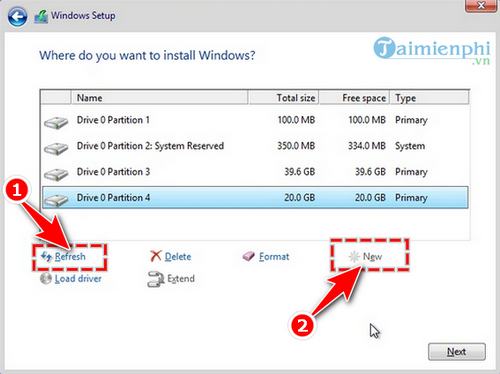Click the 350.0 MB total size cell
500x374 pixels.
(296, 146)
